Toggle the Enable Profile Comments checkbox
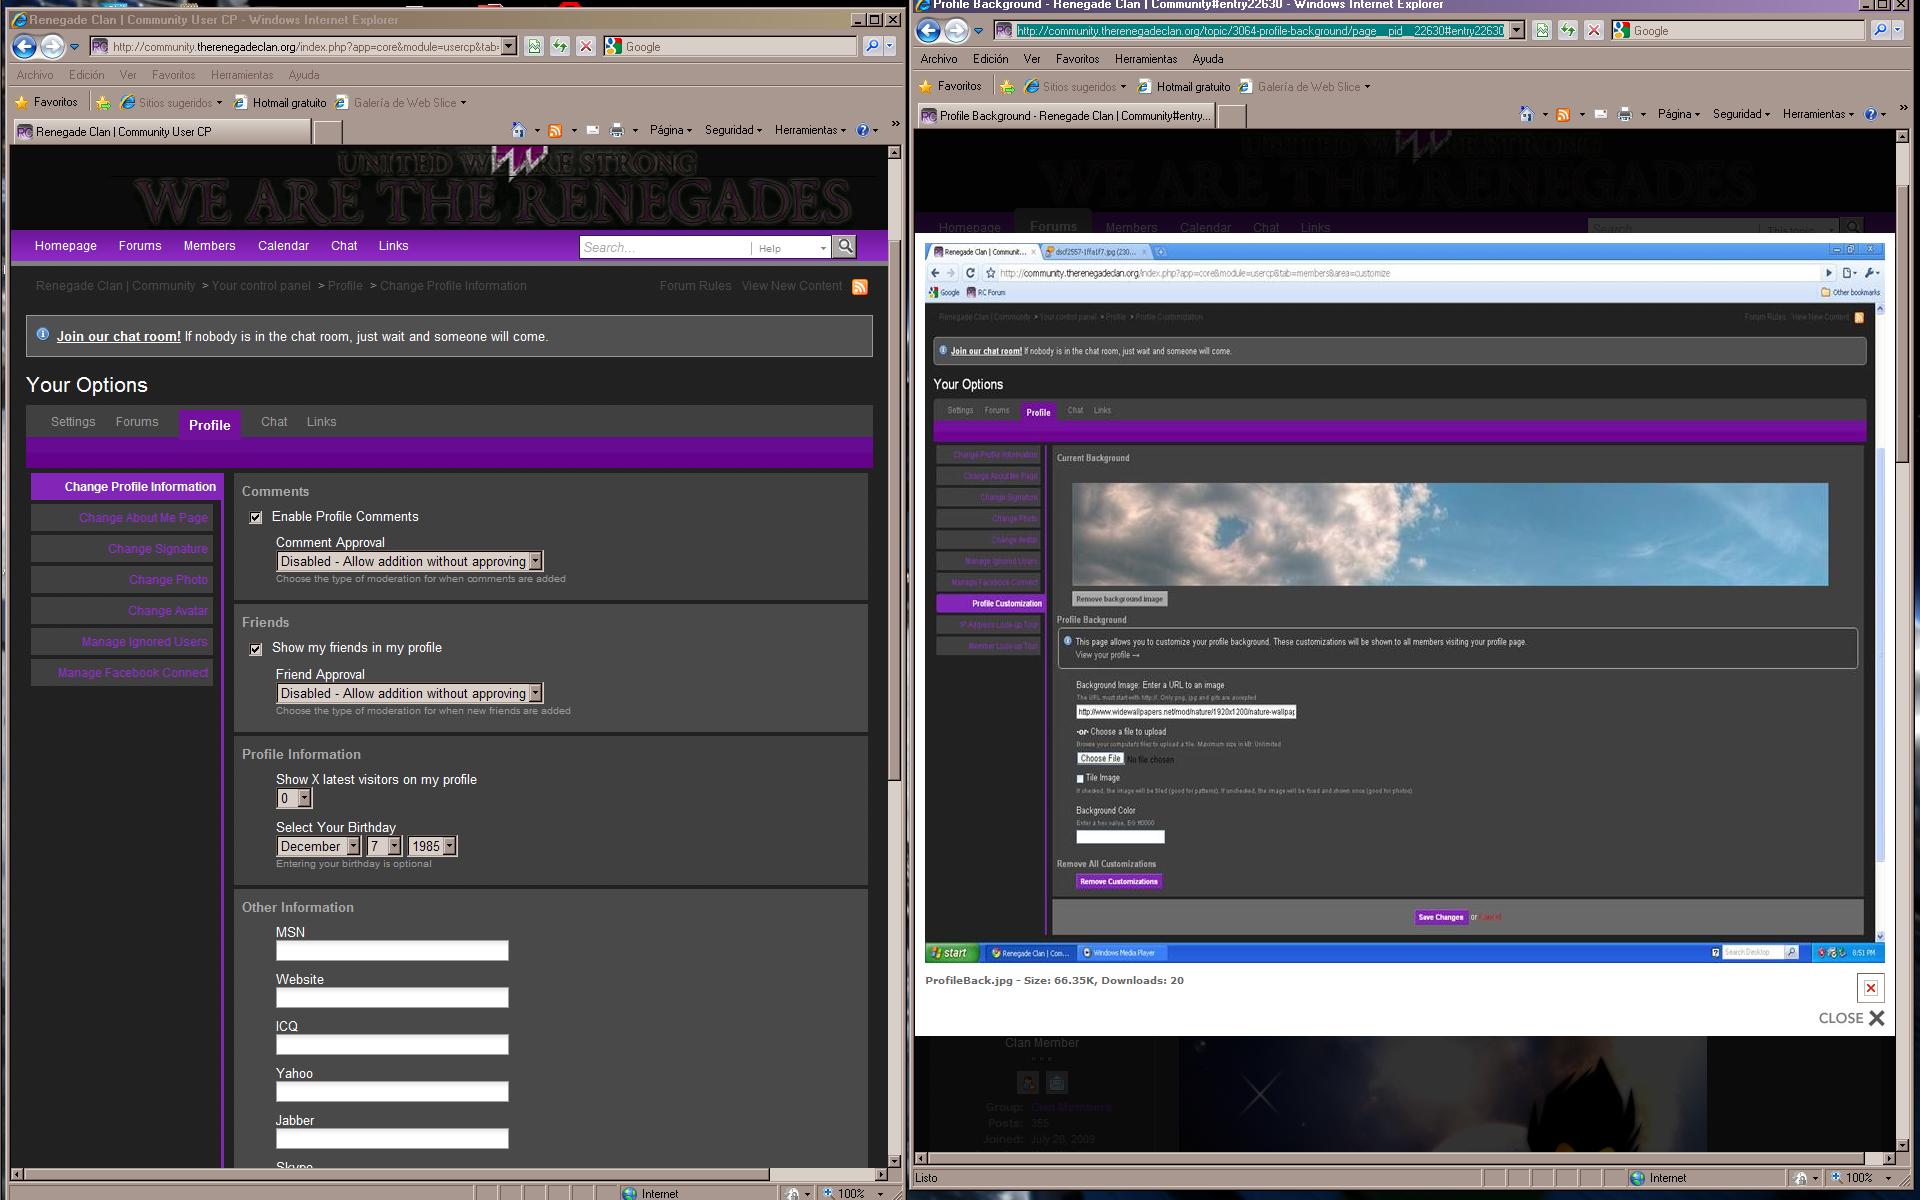 pyautogui.click(x=256, y=517)
